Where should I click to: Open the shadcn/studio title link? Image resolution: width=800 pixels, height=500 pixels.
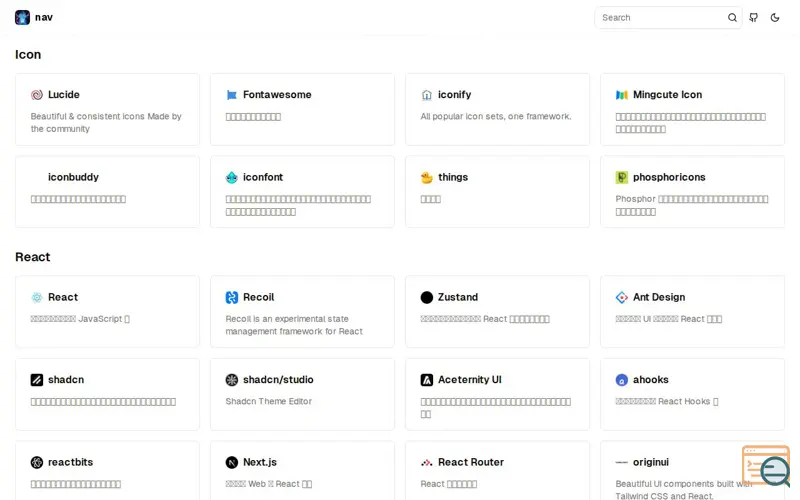[x=278, y=380]
